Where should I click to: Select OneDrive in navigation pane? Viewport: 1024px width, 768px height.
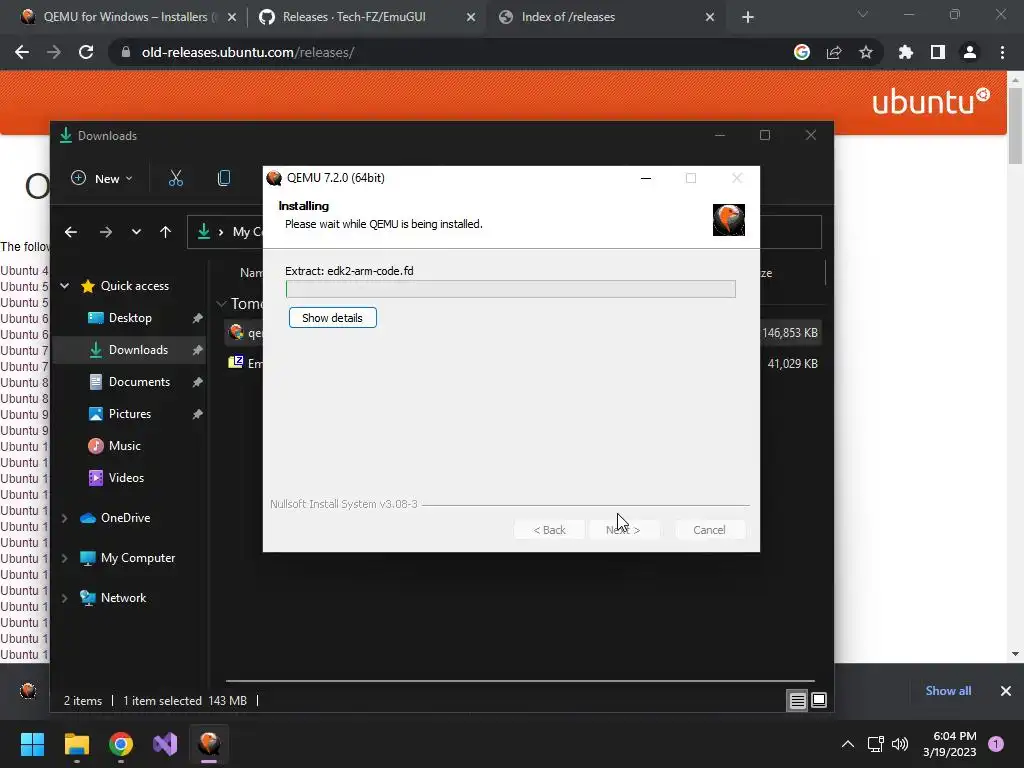click(125, 518)
